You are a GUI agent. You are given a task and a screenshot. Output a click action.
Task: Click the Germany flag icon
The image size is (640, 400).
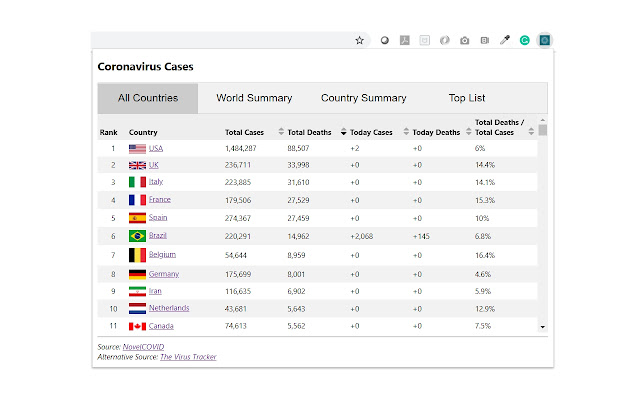[138, 272]
